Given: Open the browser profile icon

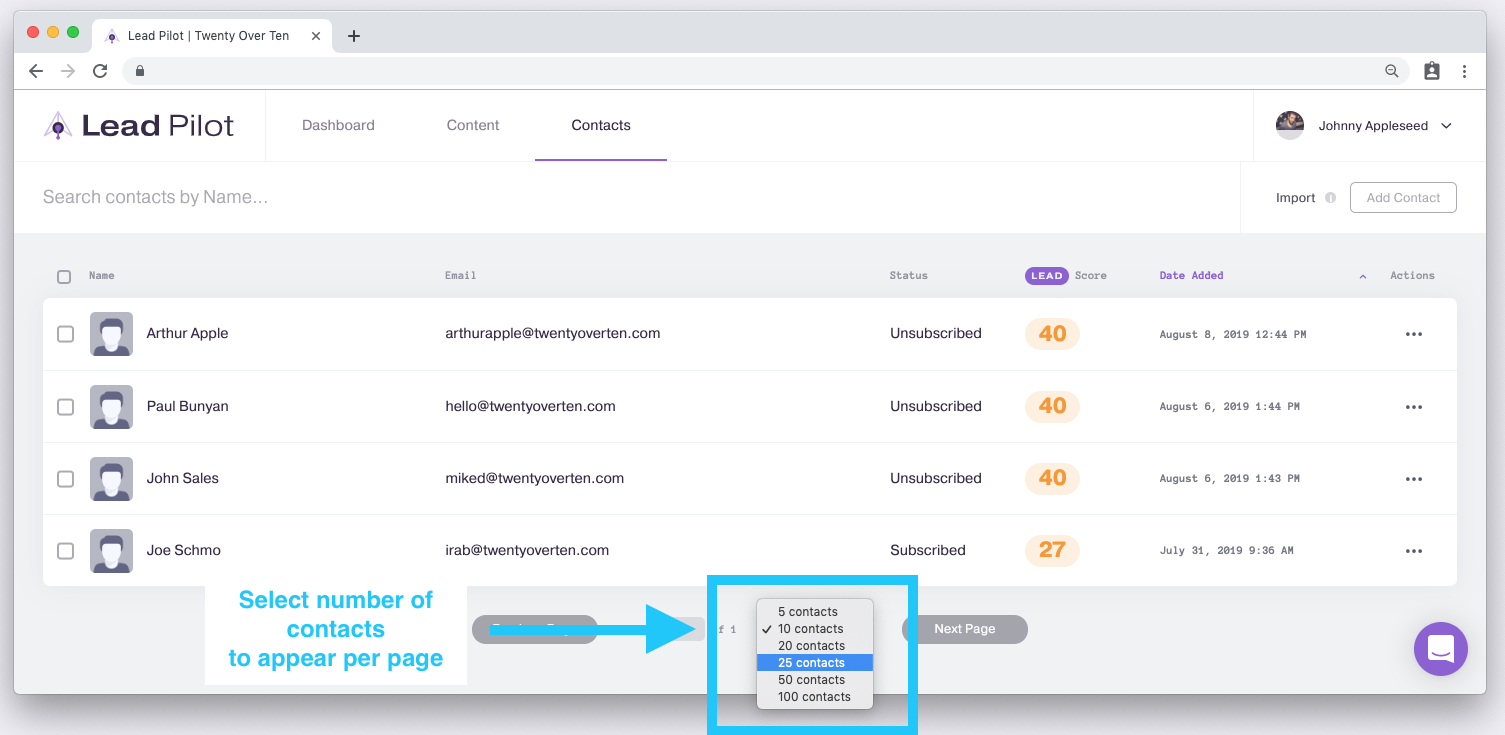Looking at the screenshot, I should (x=1432, y=71).
